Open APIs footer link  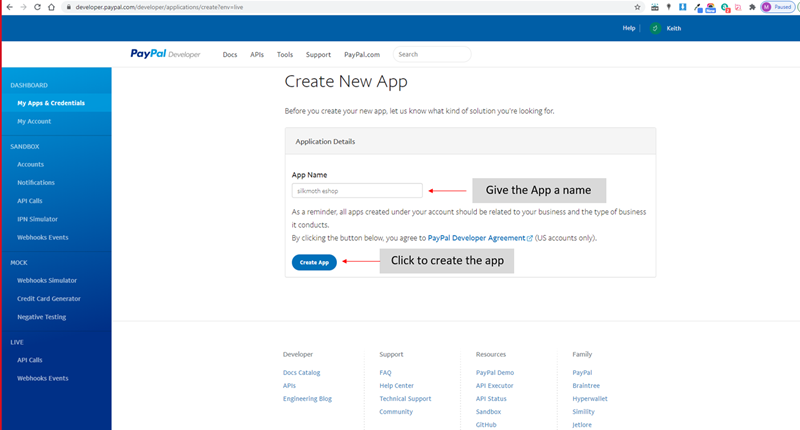coord(289,386)
